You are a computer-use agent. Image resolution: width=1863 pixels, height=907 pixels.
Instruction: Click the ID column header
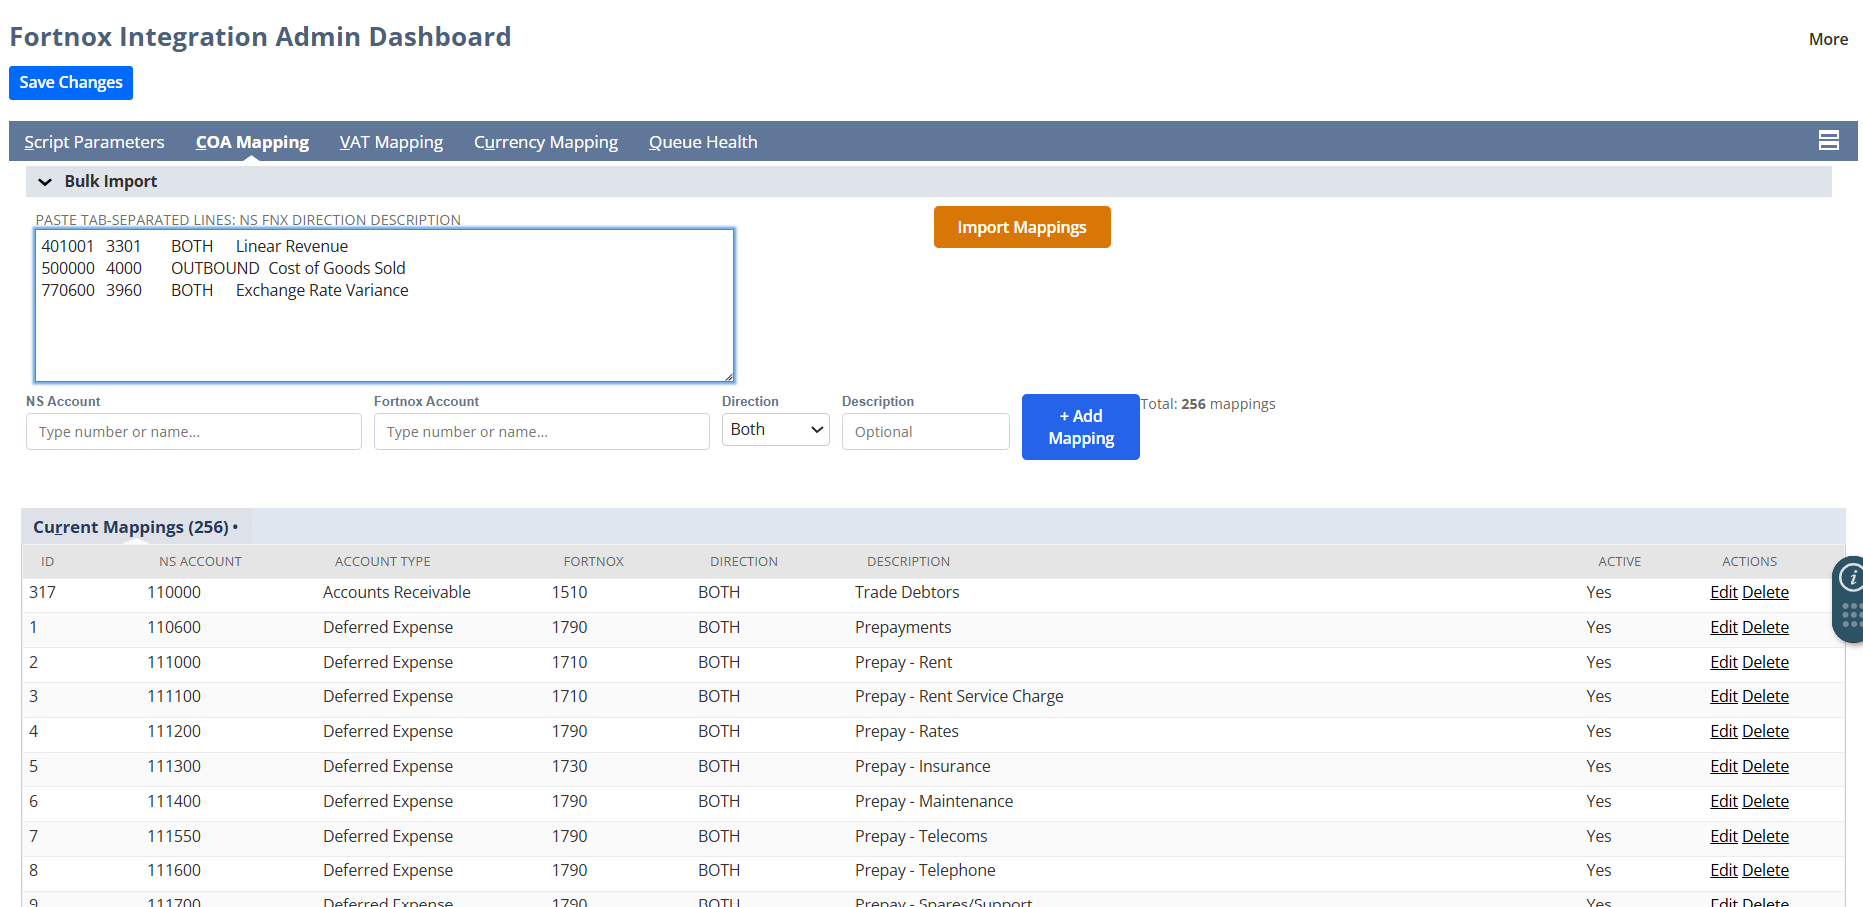[47, 561]
